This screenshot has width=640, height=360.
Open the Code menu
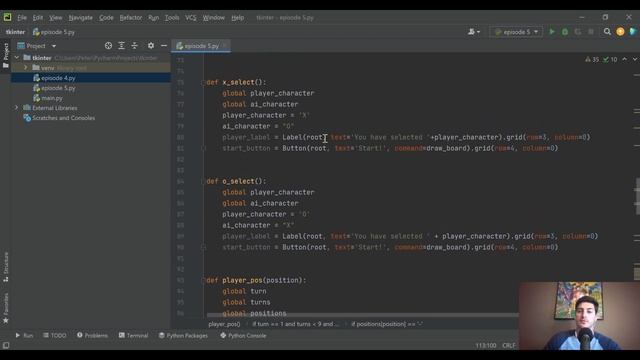(x=106, y=18)
